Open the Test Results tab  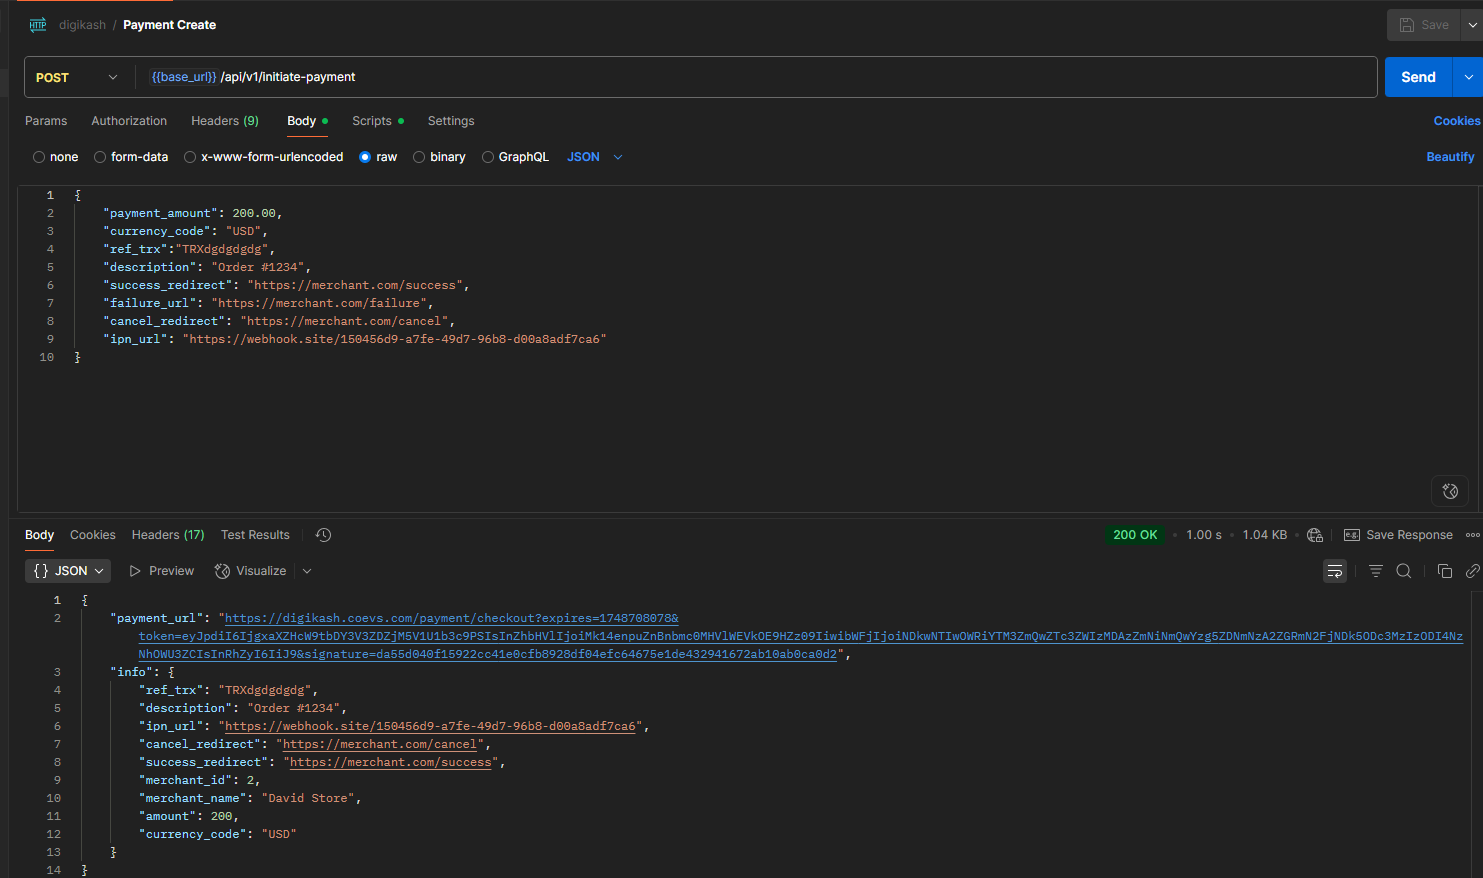pyautogui.click(x=255, y=535)
